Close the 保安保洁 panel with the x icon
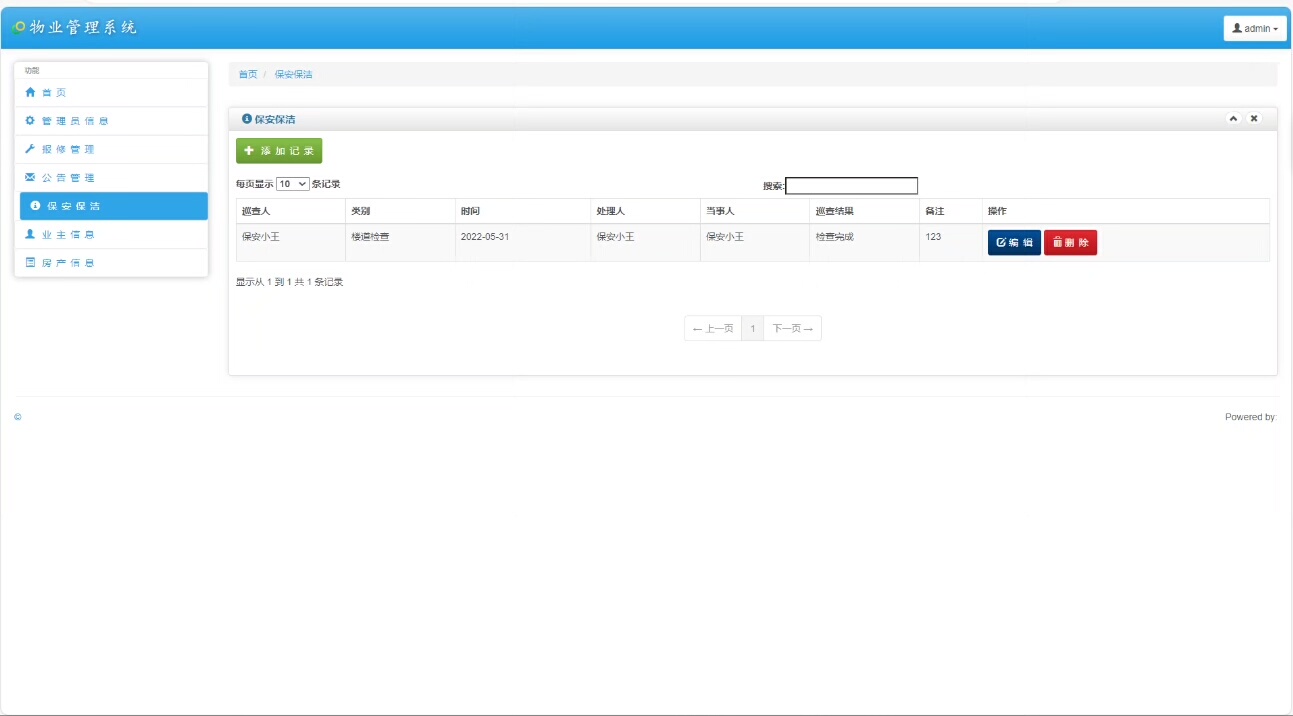This screenshot has height=716, width=1293. click(1254, 118)
